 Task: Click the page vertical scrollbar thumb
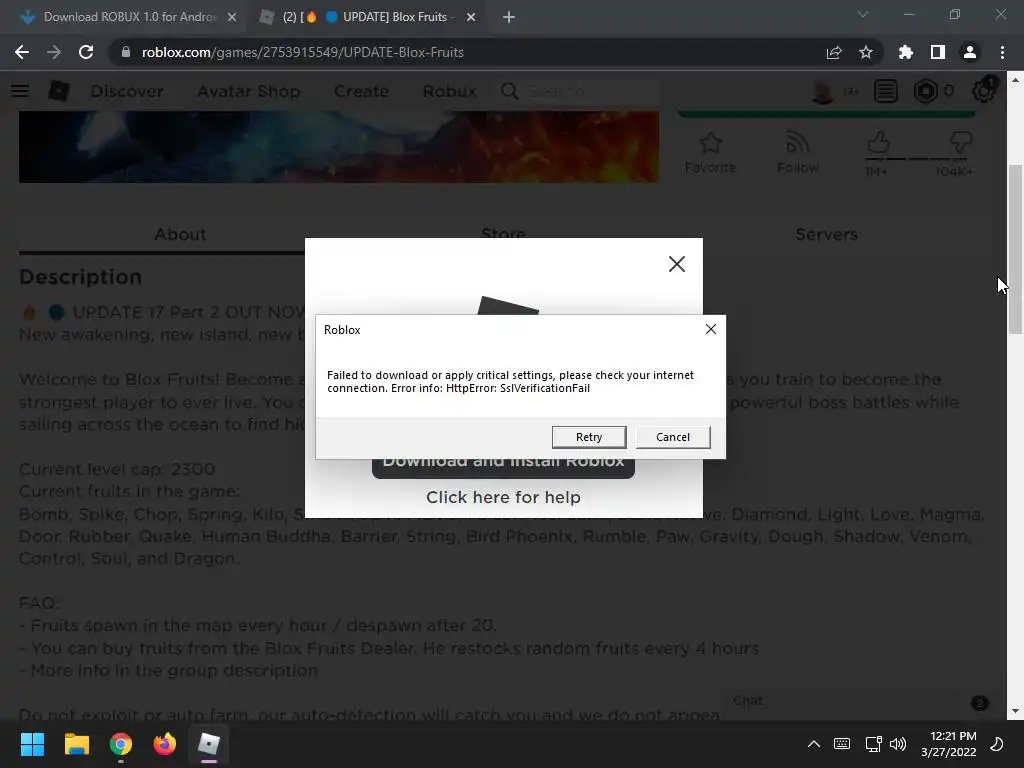pos(1015,248)
